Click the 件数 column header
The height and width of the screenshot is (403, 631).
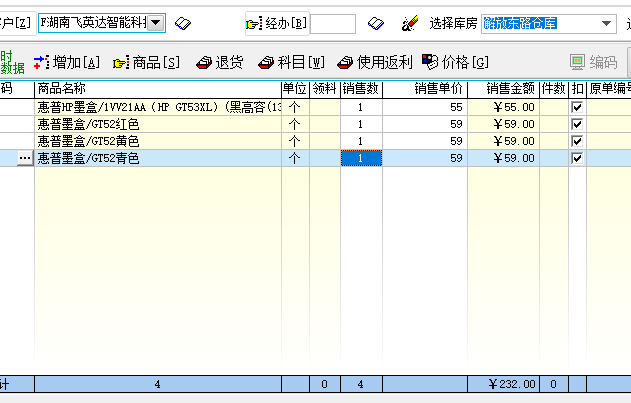554,89
